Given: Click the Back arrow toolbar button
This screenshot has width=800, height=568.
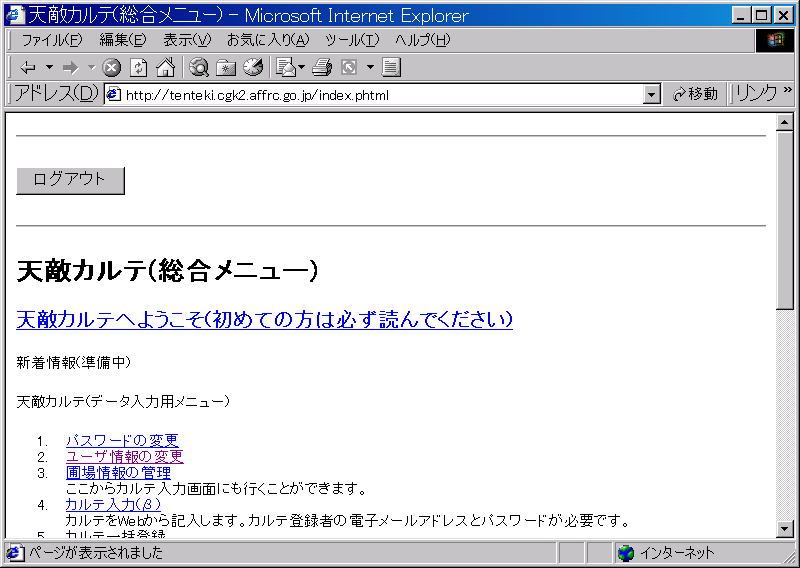Looking at the screenshot, I should tap(27, 68).
